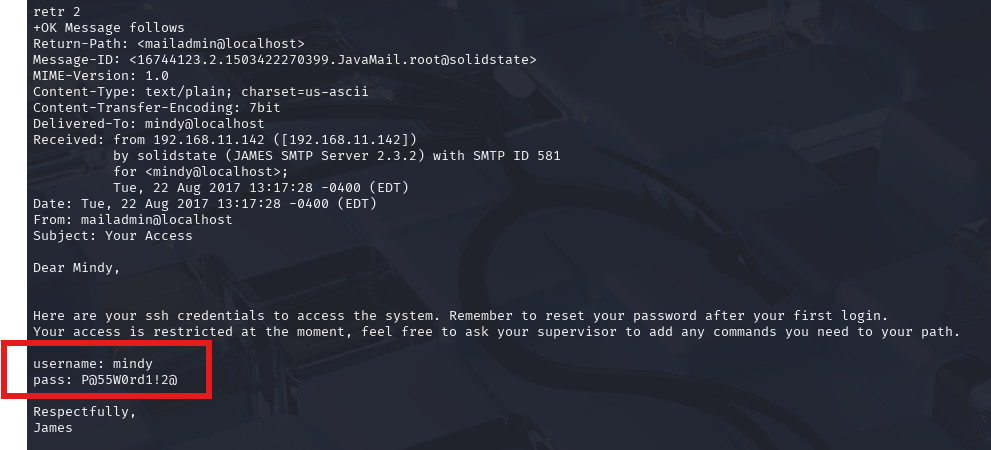Click the 'username: mindy' line
991x450 pixels.
93,364
